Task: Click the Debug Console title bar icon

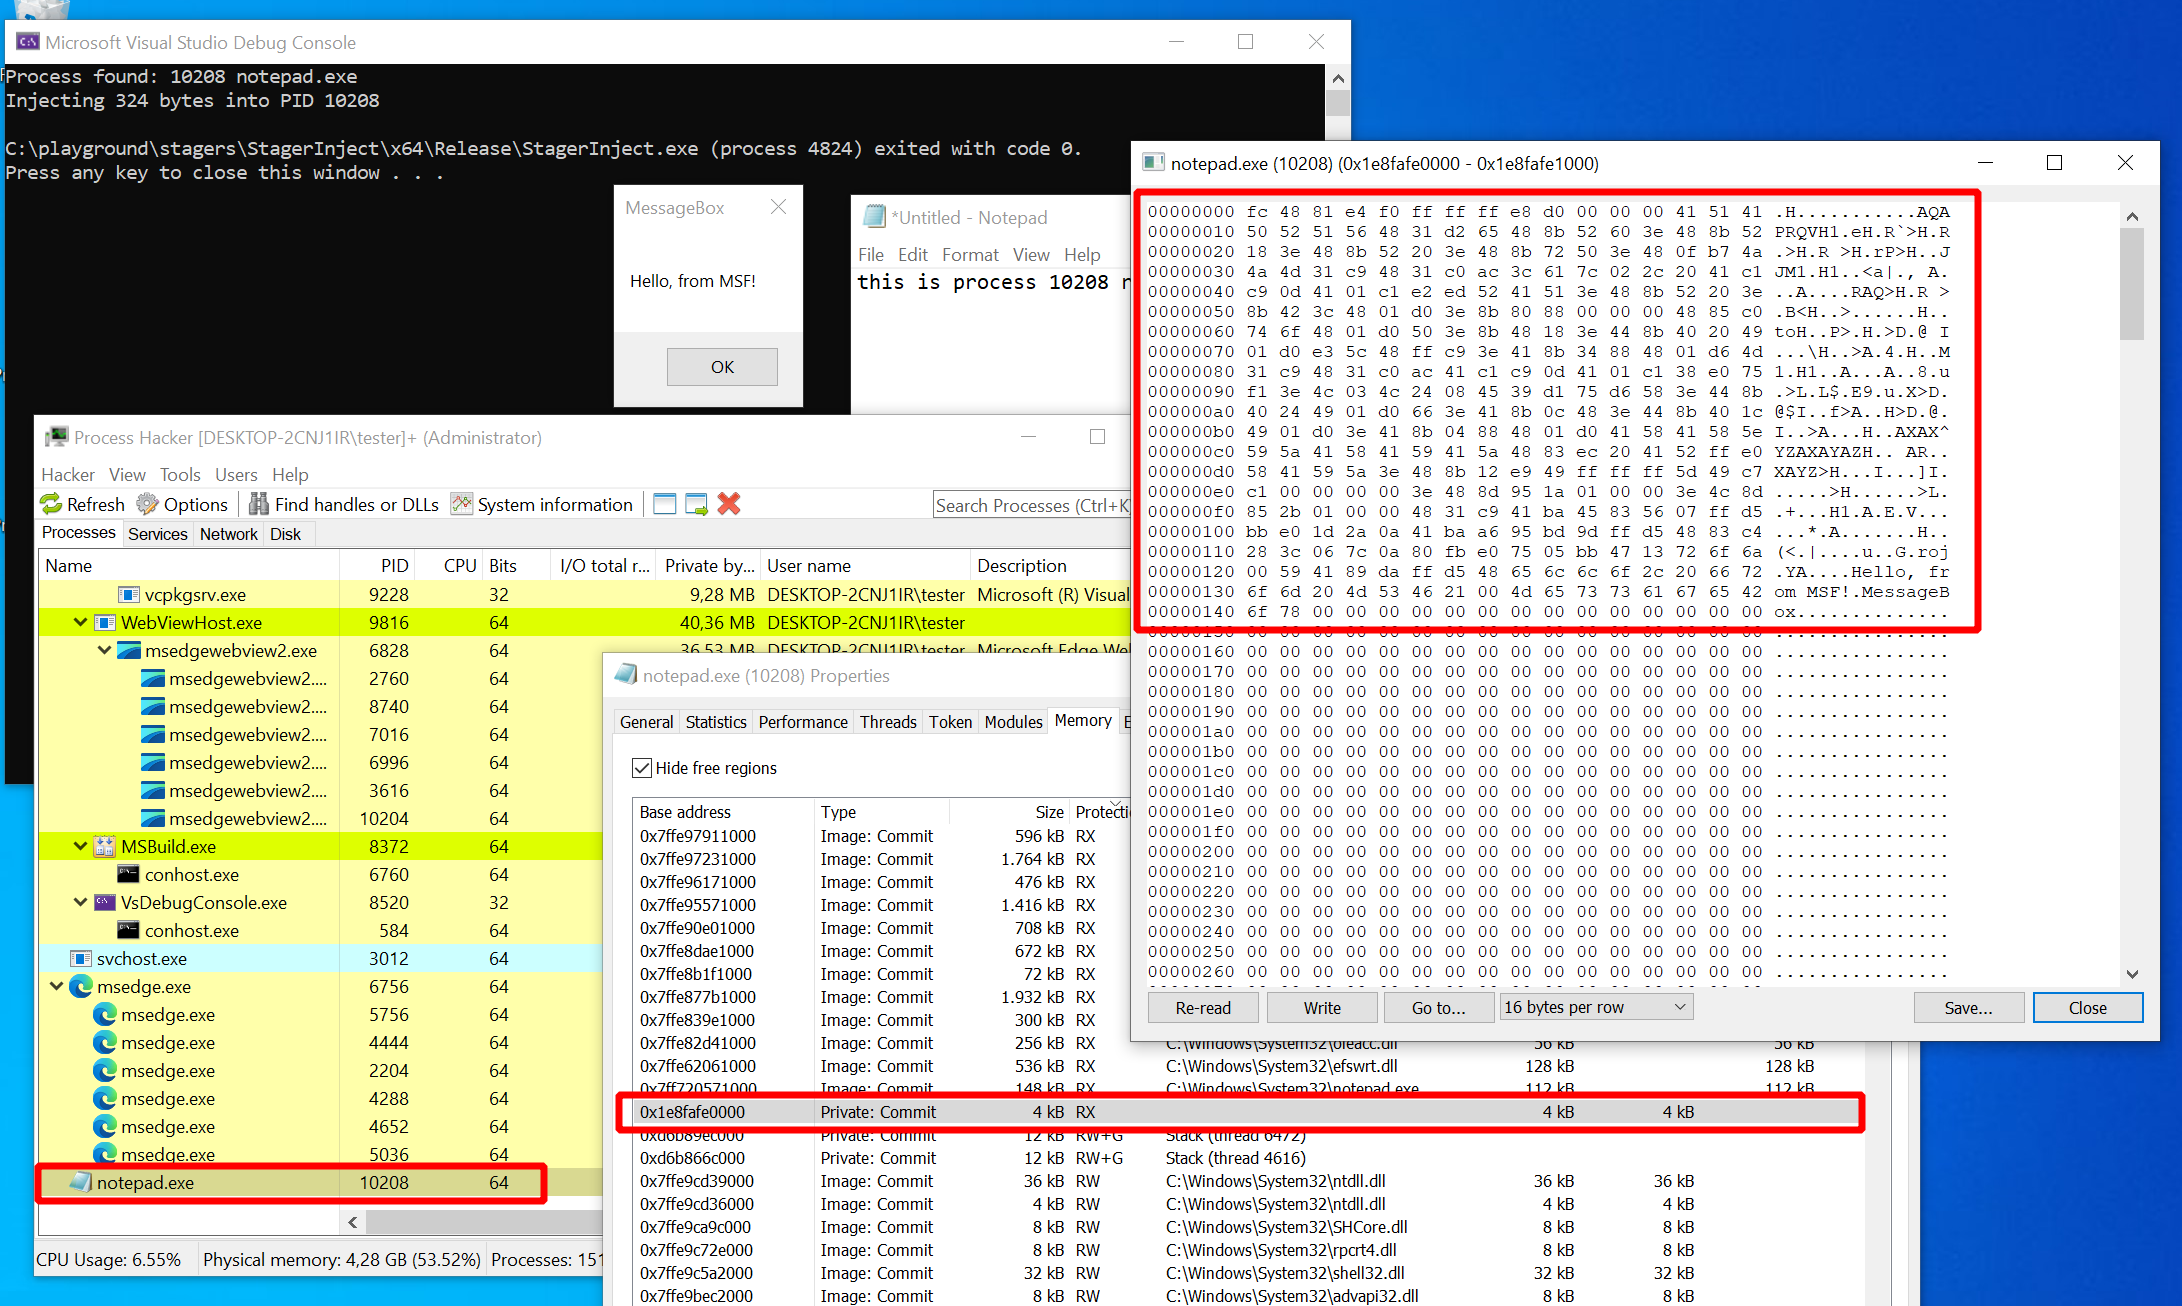Action: (28, 42)
